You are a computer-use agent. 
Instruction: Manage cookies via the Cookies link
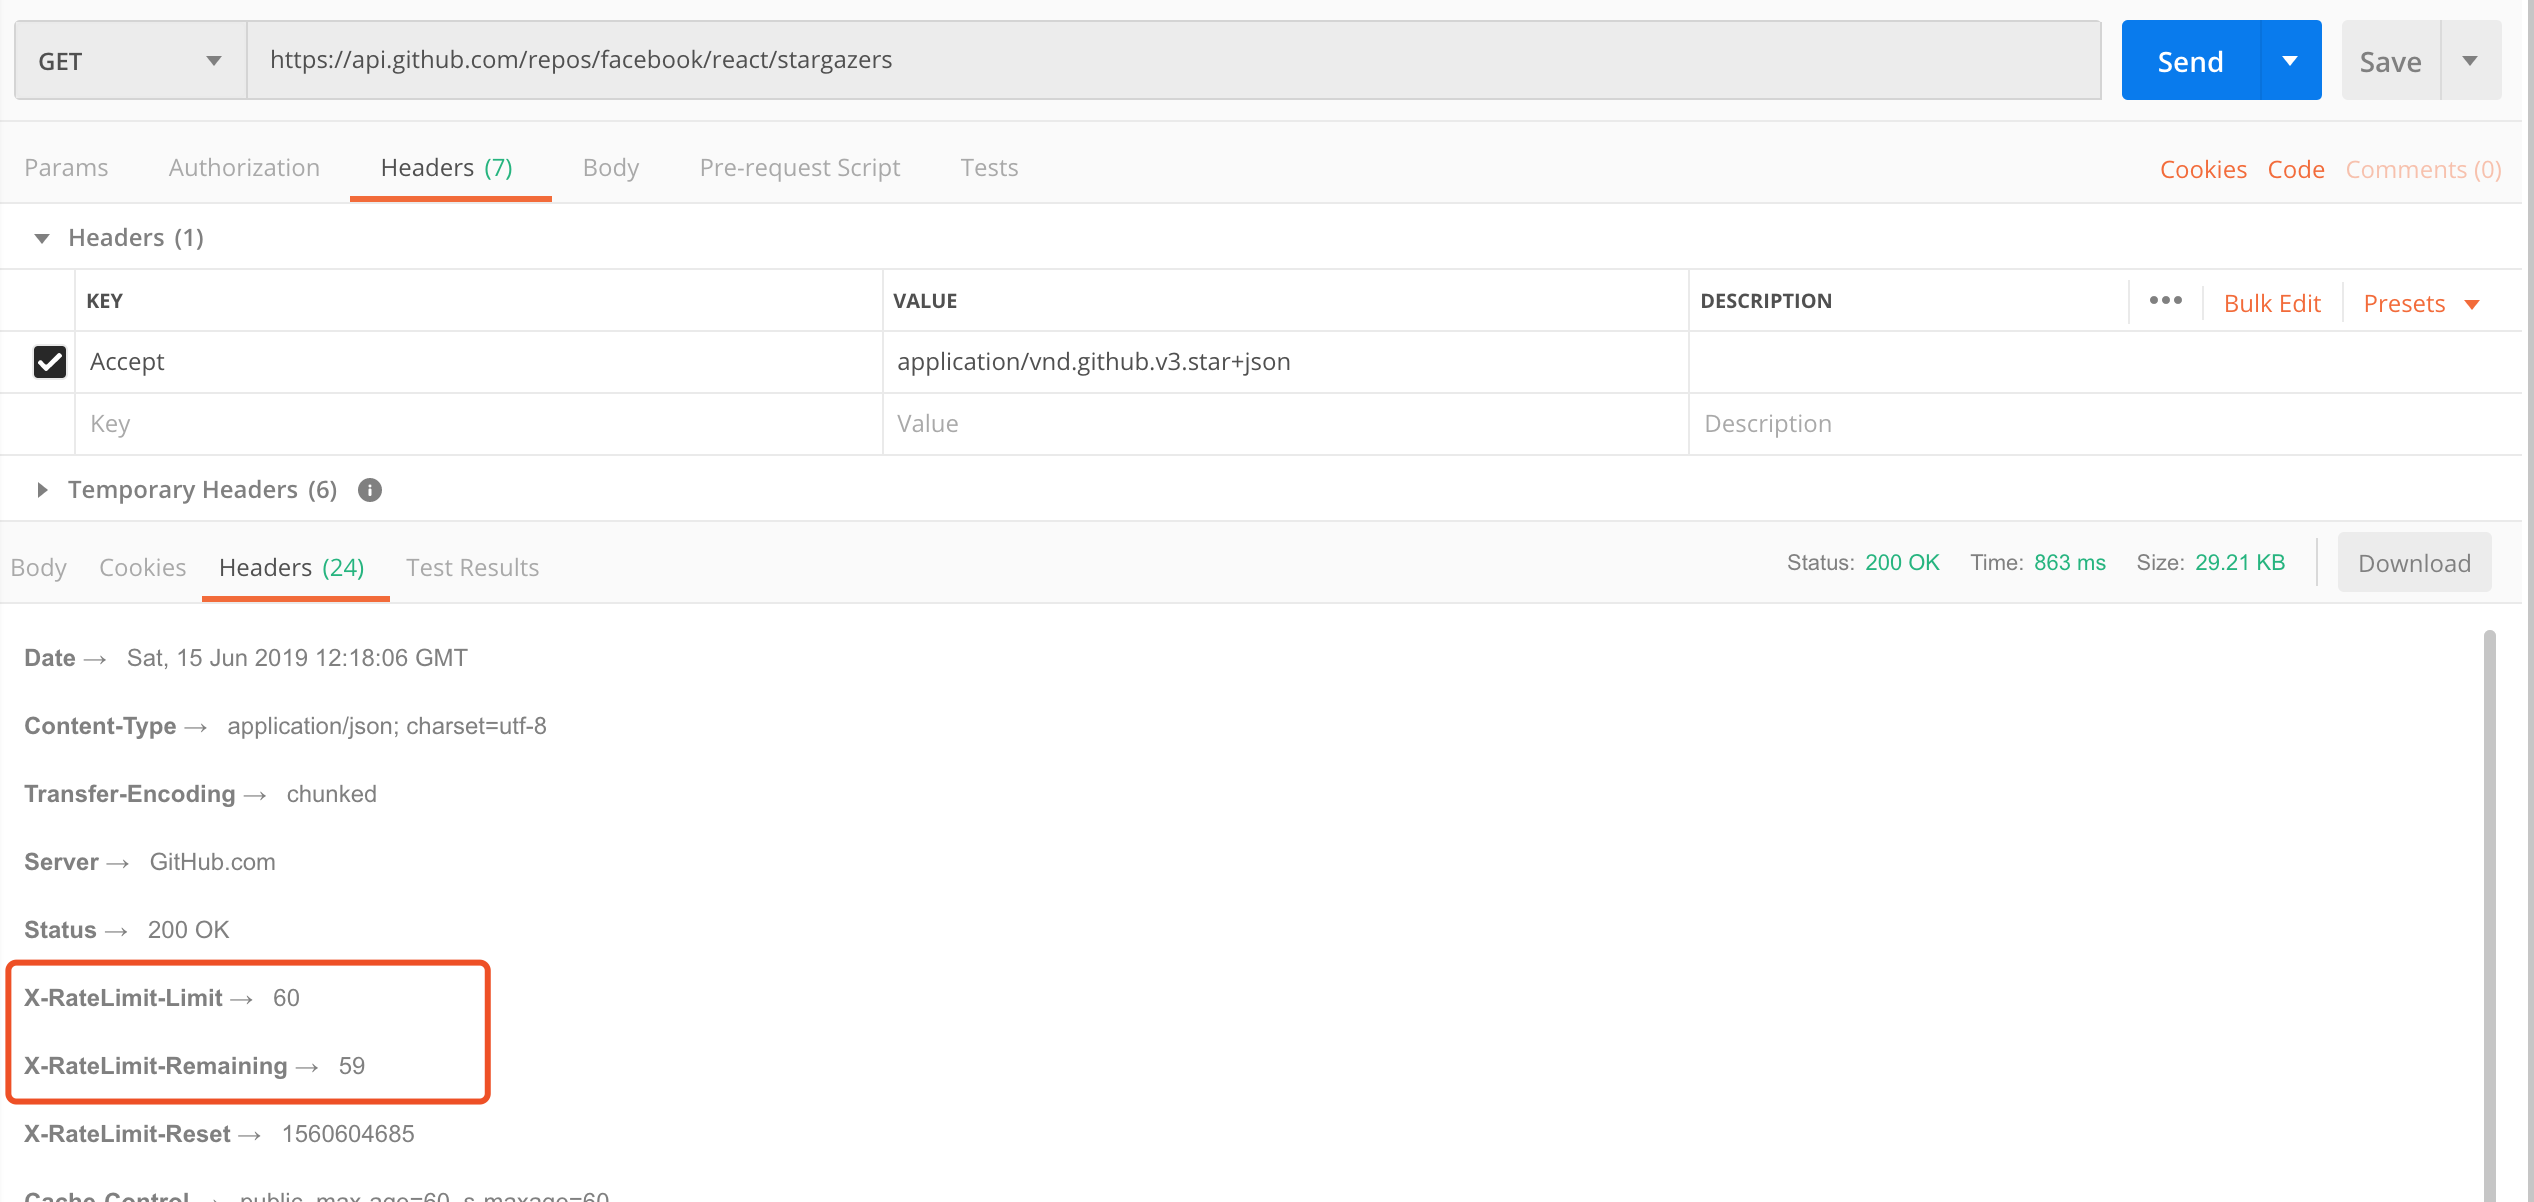pyautogui.click(x=2203, y=169)
